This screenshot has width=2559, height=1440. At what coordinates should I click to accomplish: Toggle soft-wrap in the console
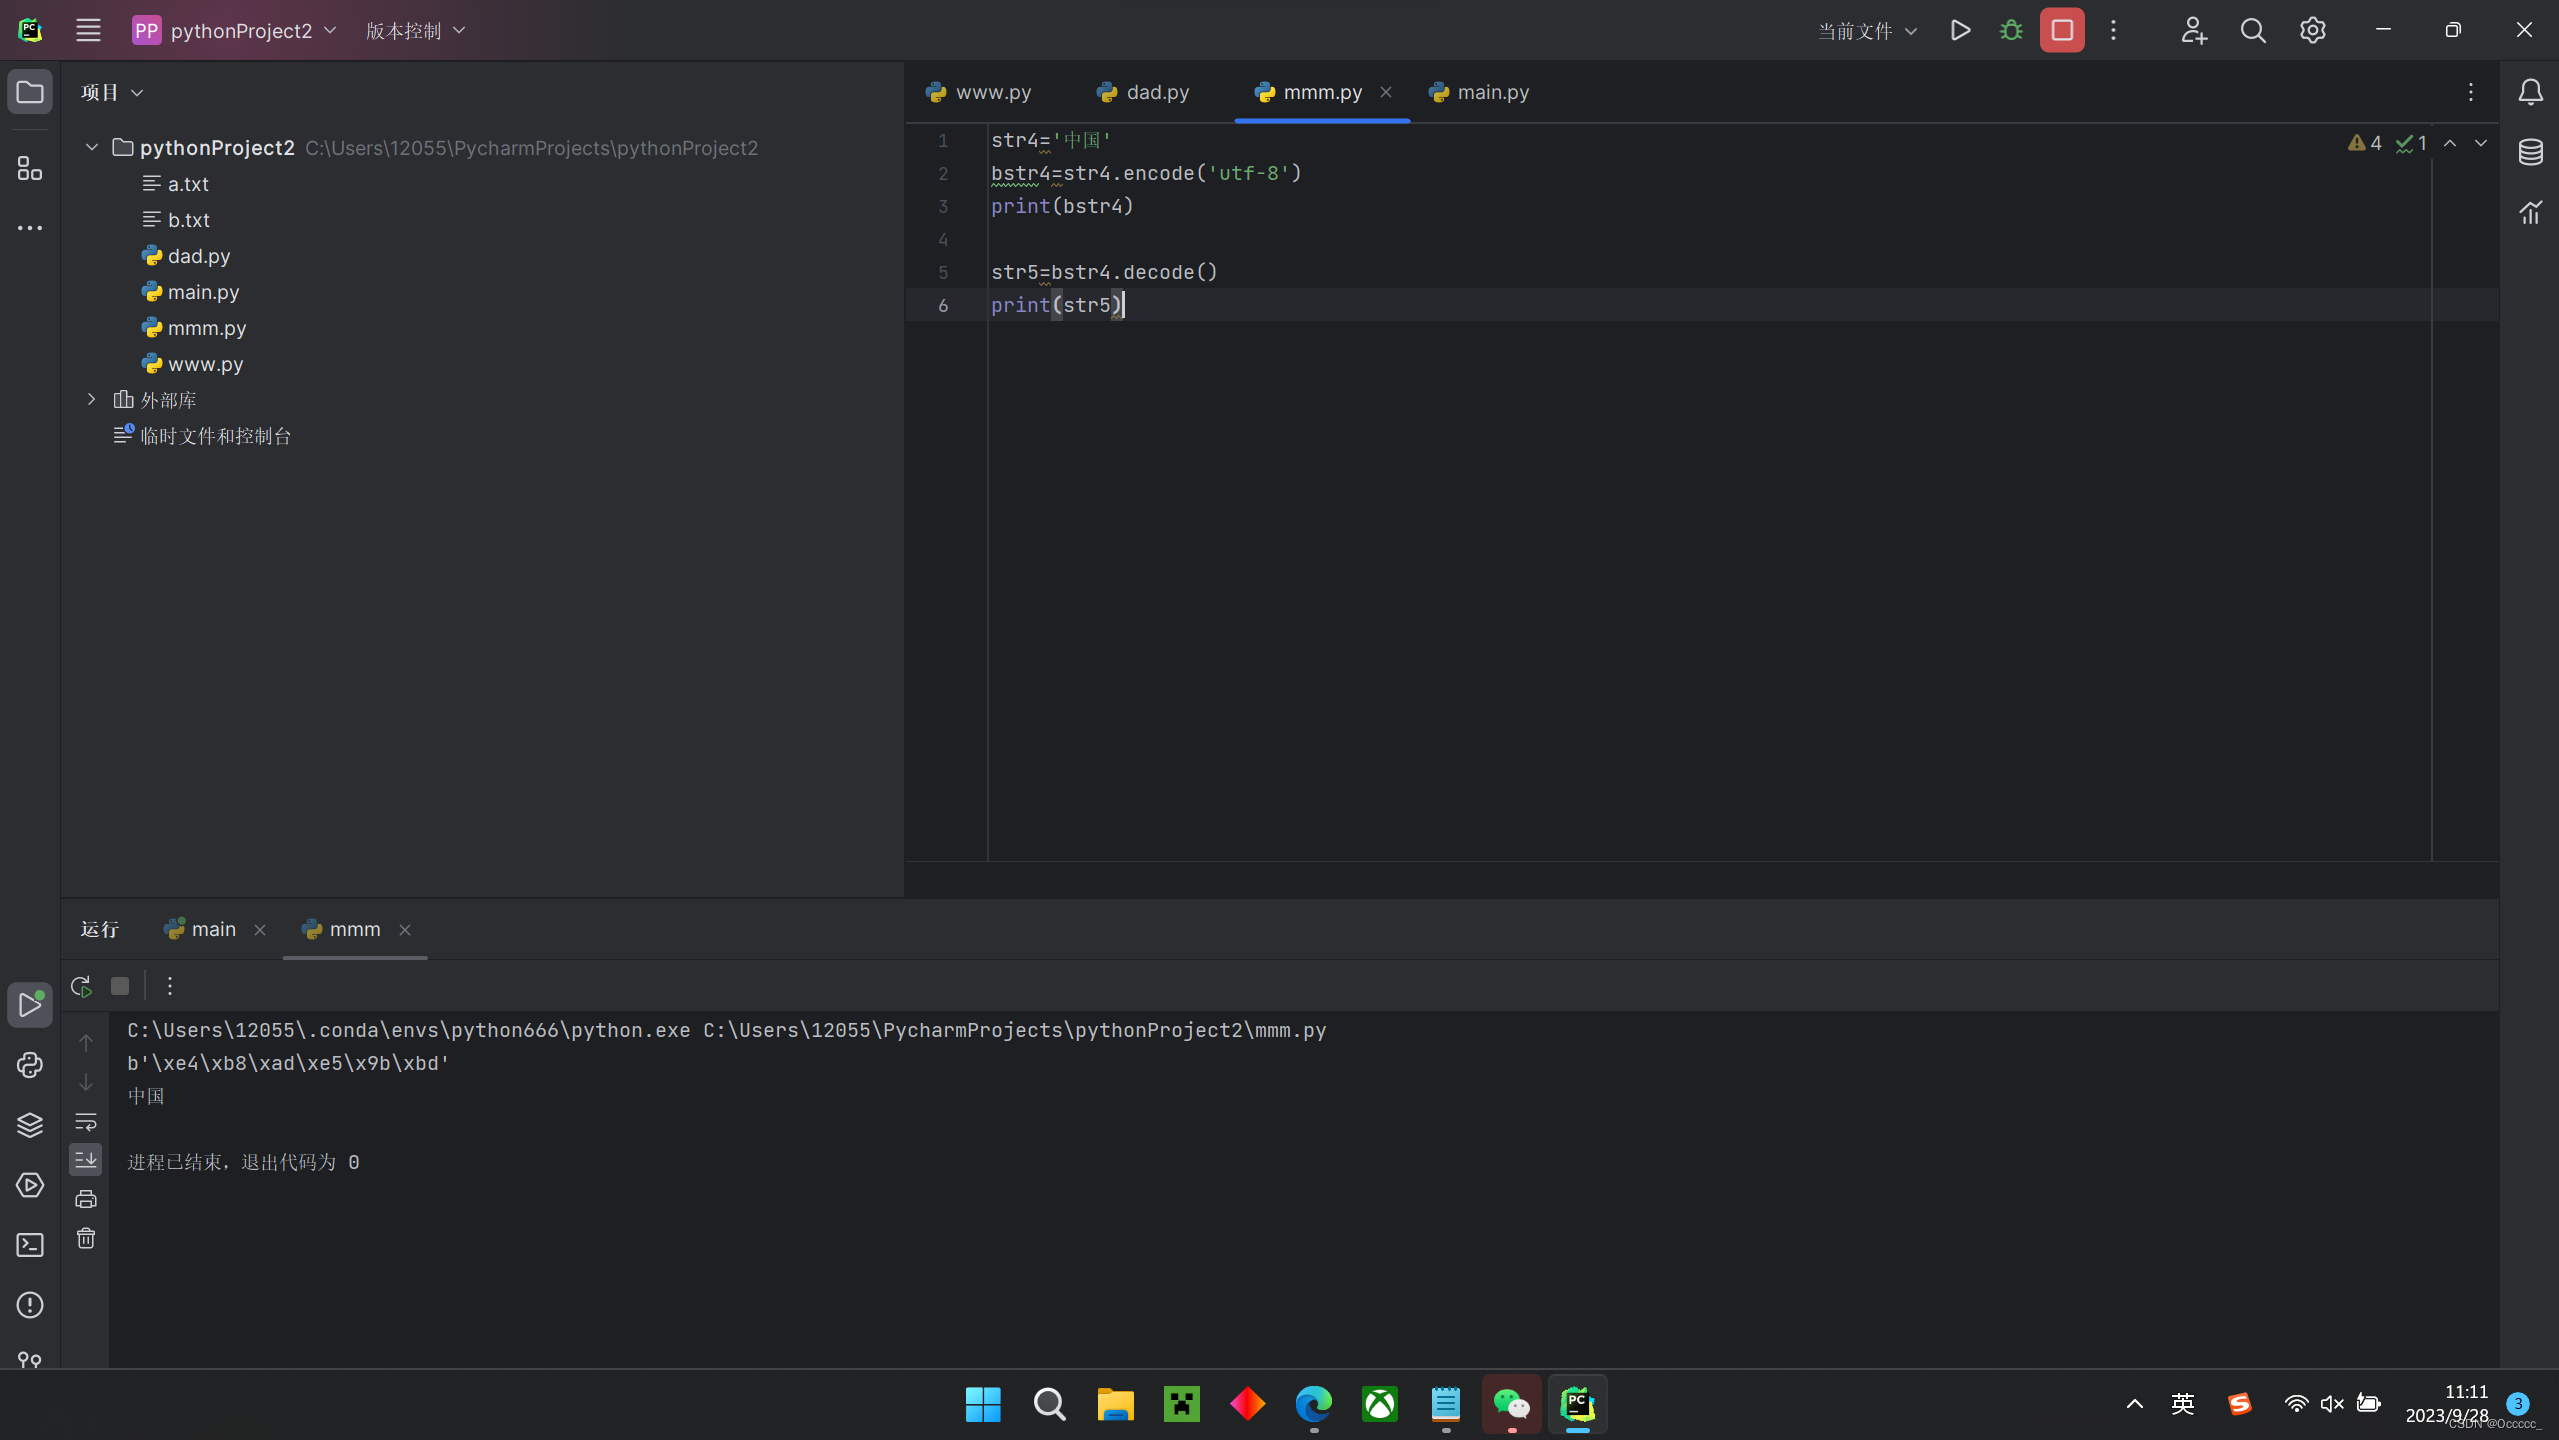86,1121
